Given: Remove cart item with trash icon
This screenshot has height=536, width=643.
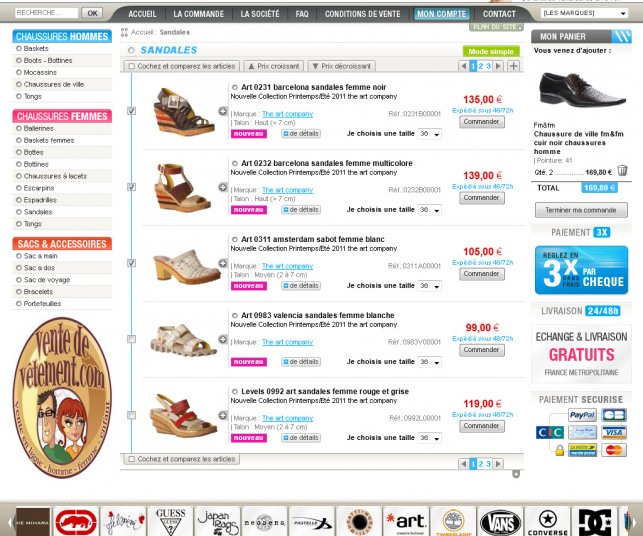Looking at the screenshot, I should pyautogui.click(x=622, y=170).
